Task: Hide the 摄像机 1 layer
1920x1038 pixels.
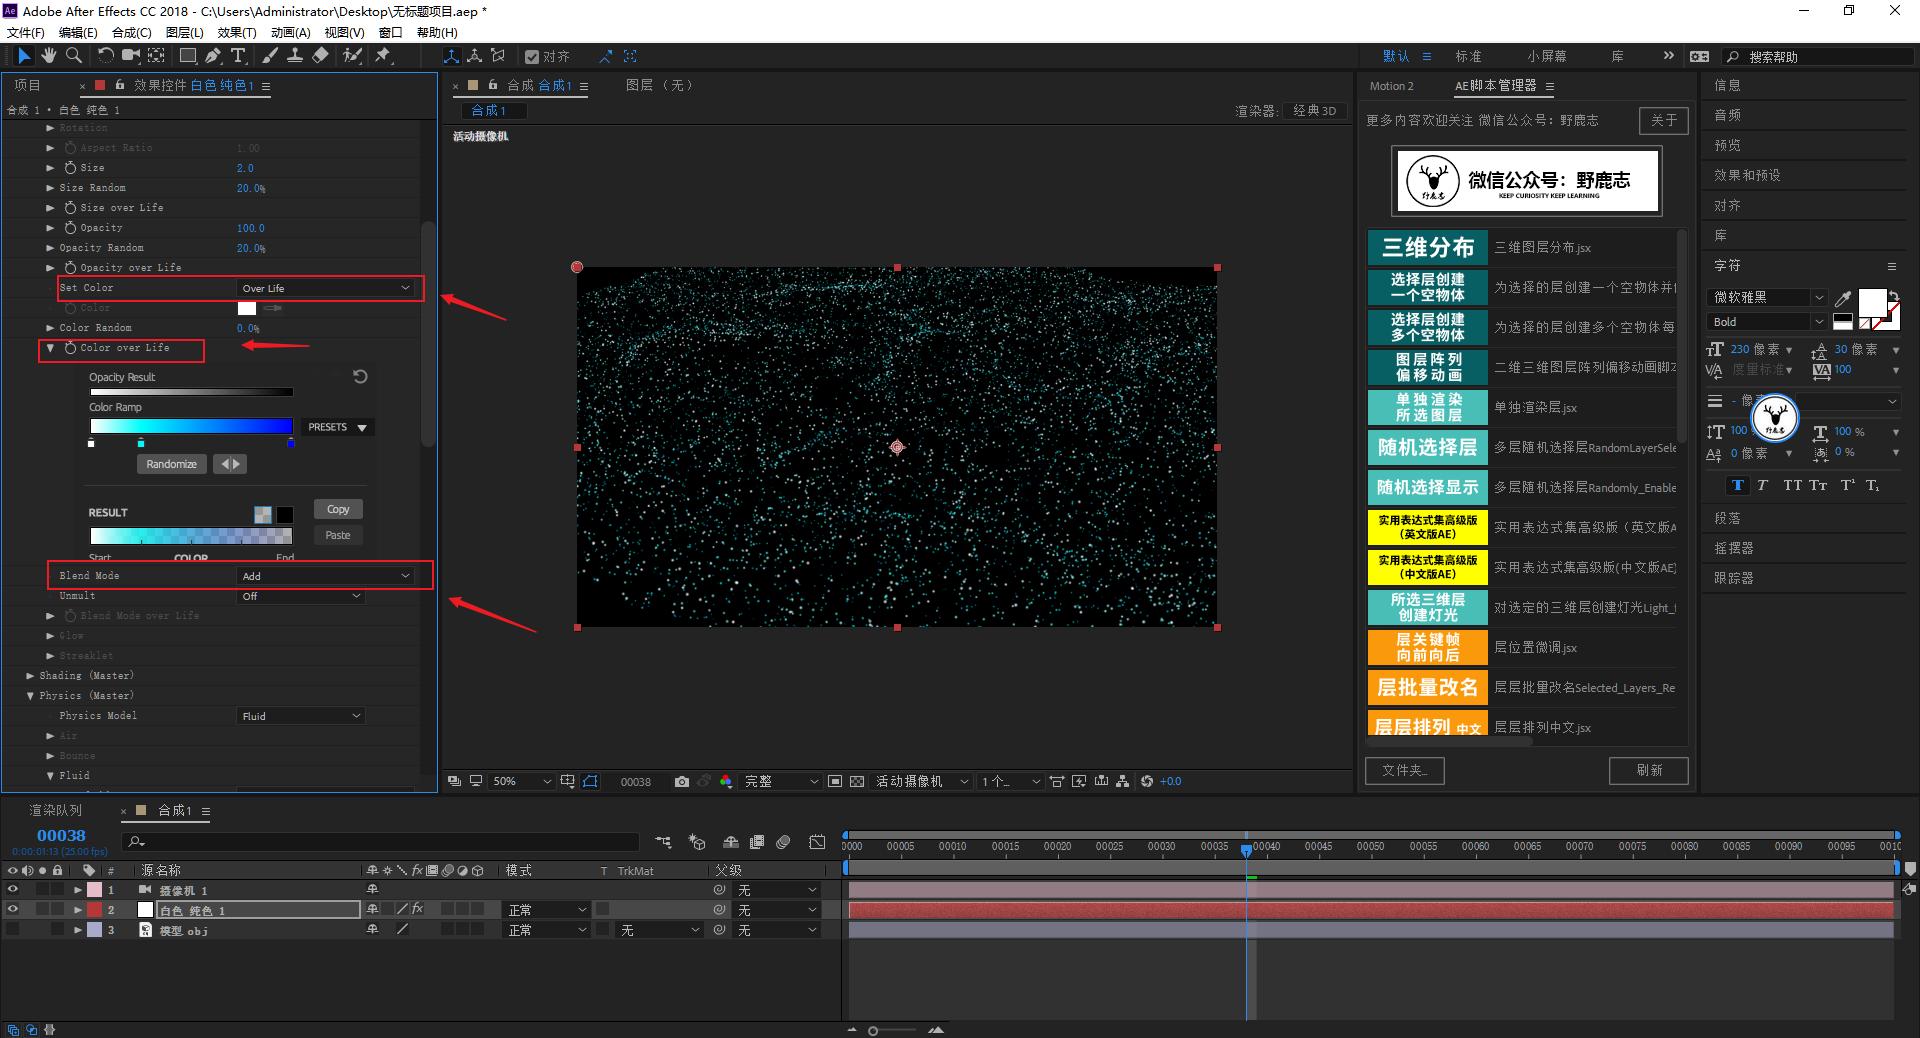Action: 13,890
